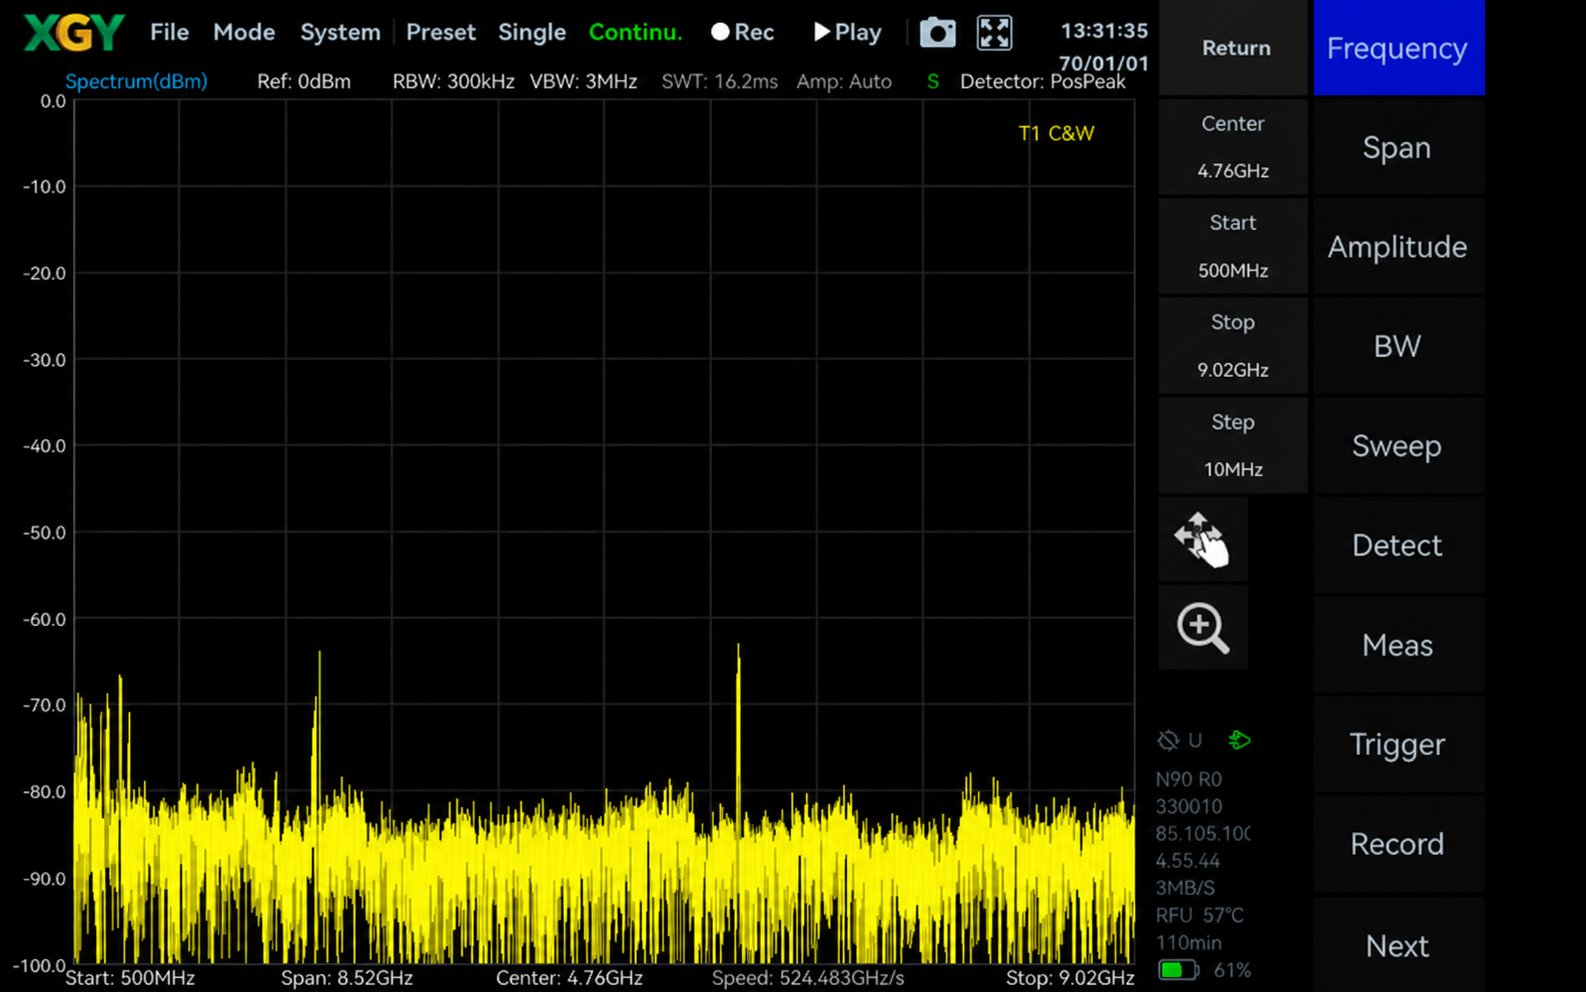The image size is (1586, 992).
Task: Open the System menu
Action: click(340, 32)
